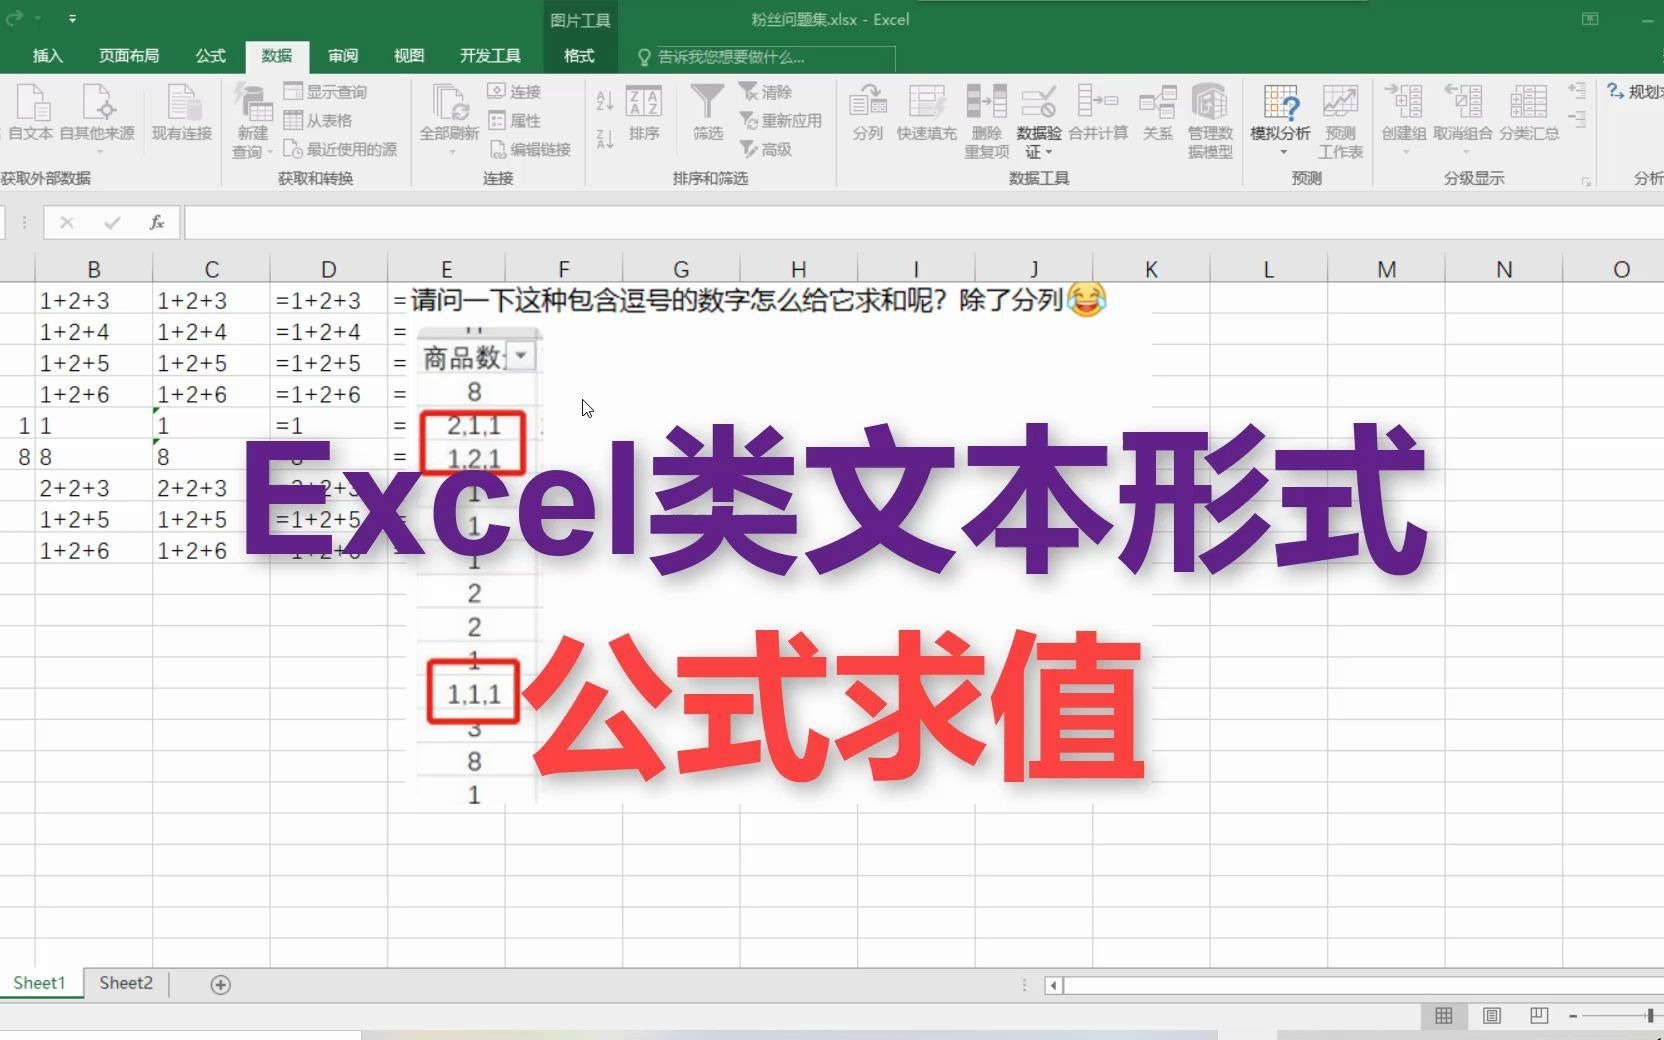The width and height of the screenshot is (1664, 1040).
Task: Switch to the Formulas (公式) tab
Action: click(210, 56)
